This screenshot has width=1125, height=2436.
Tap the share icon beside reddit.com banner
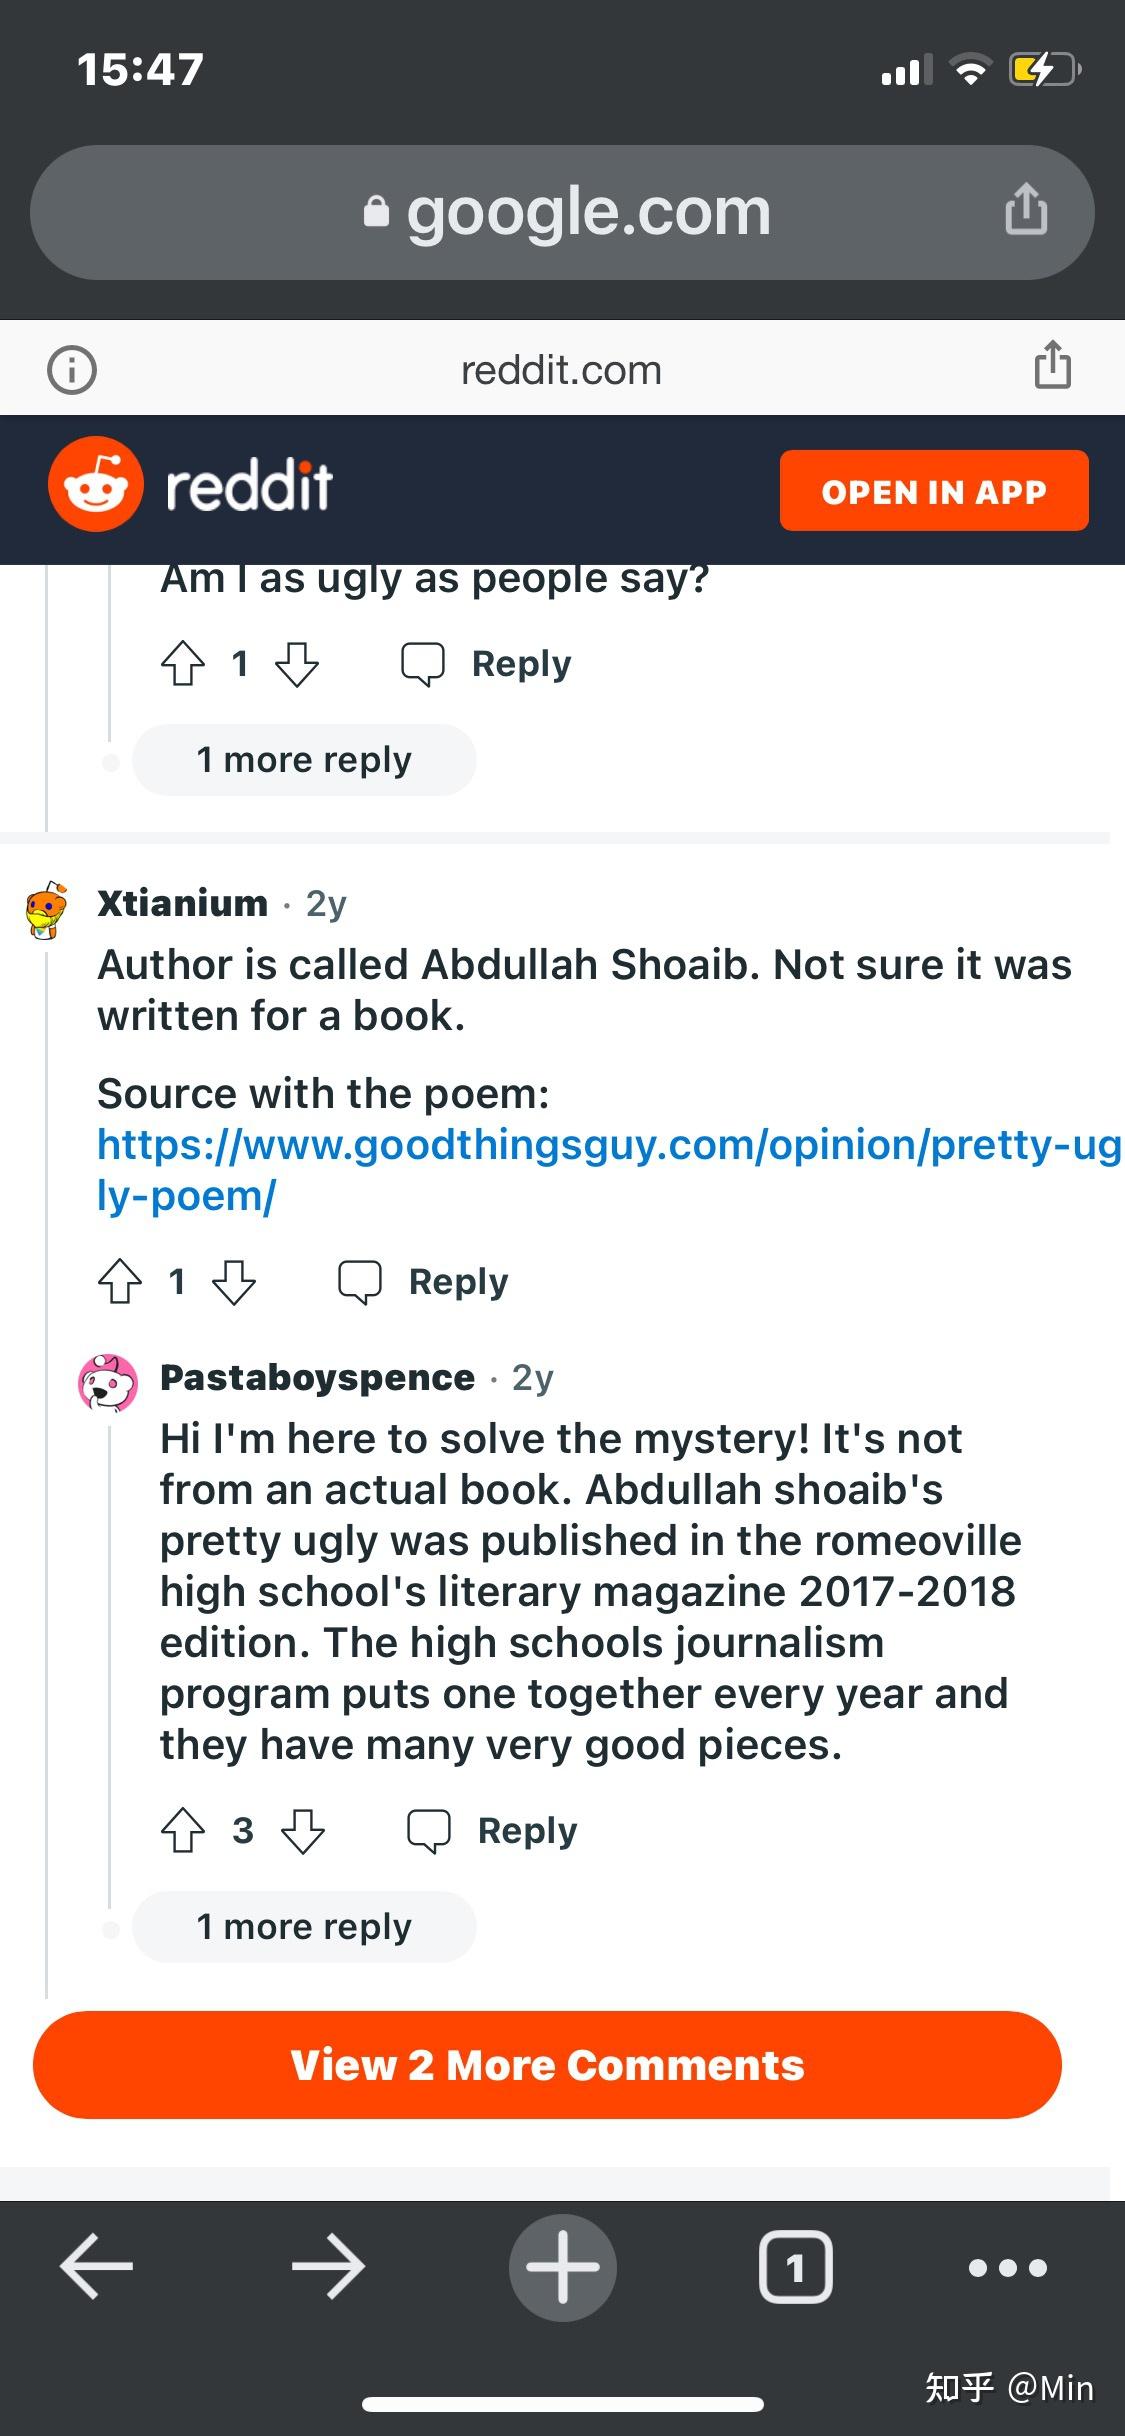point(1051,365)
